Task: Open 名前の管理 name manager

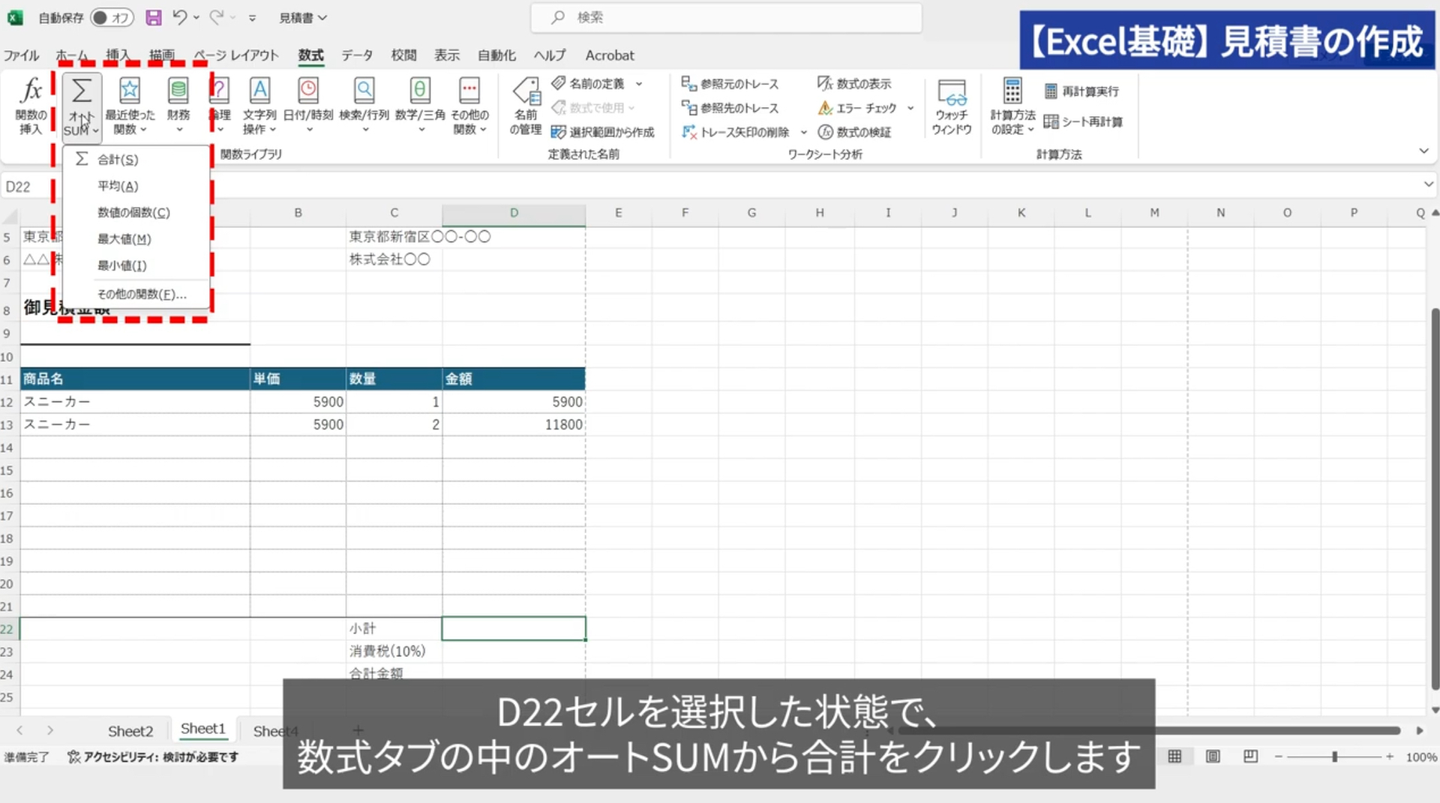Action: [525, 106]
